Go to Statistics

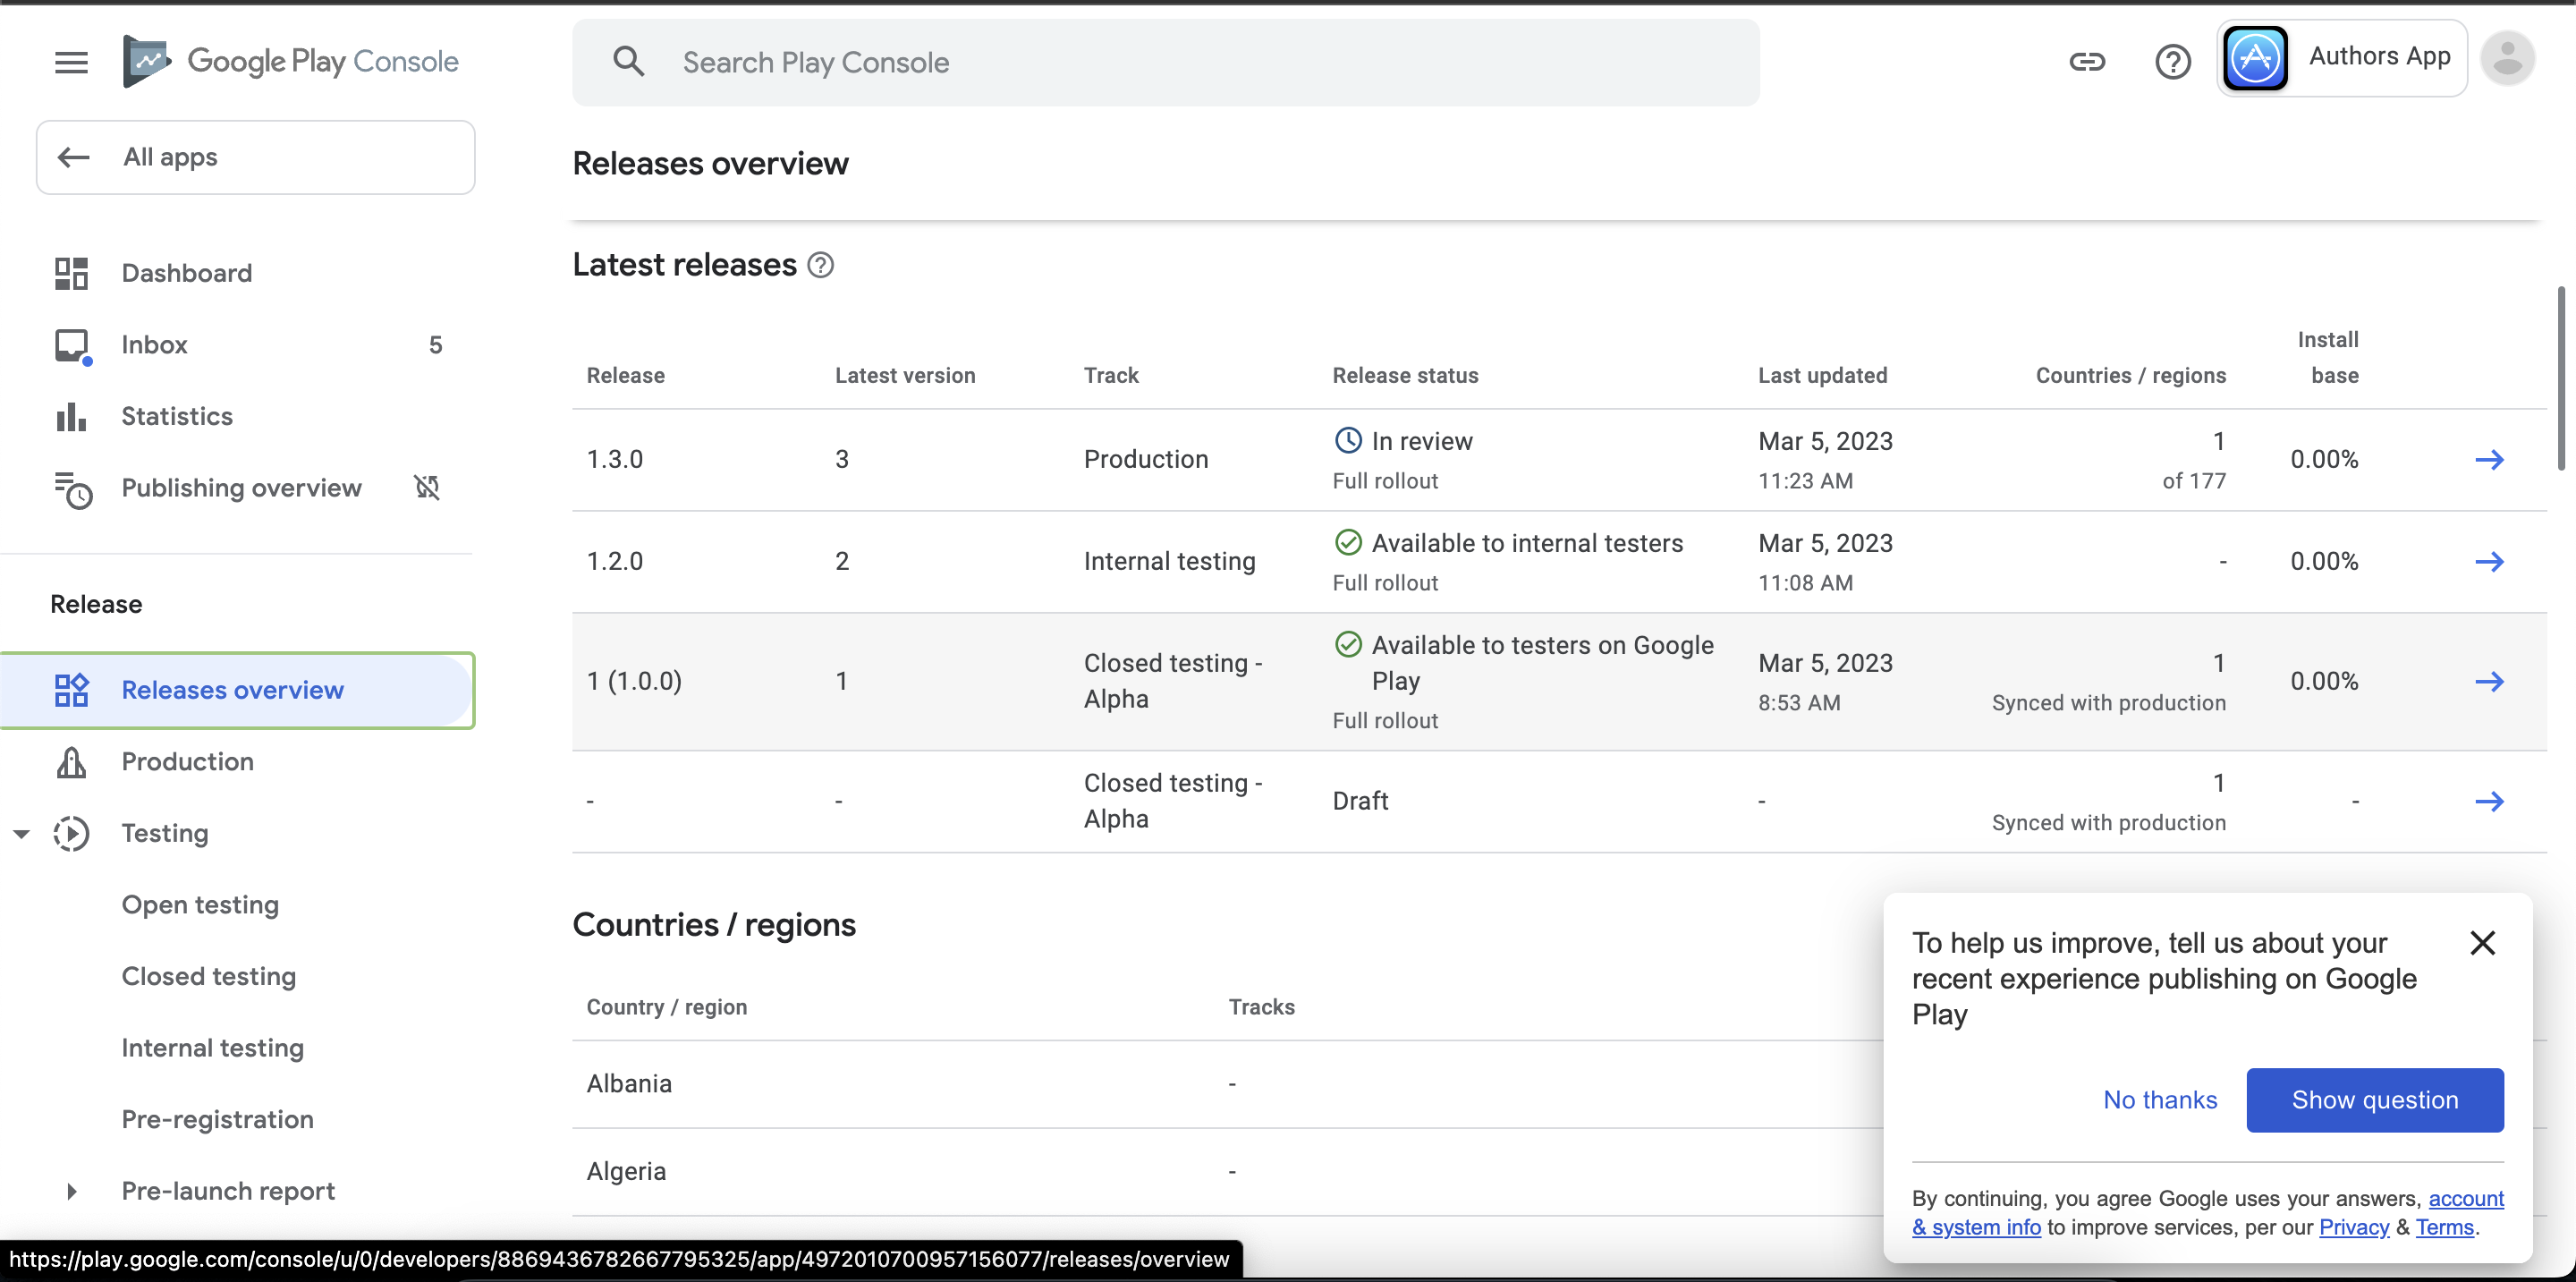(177, 416)
